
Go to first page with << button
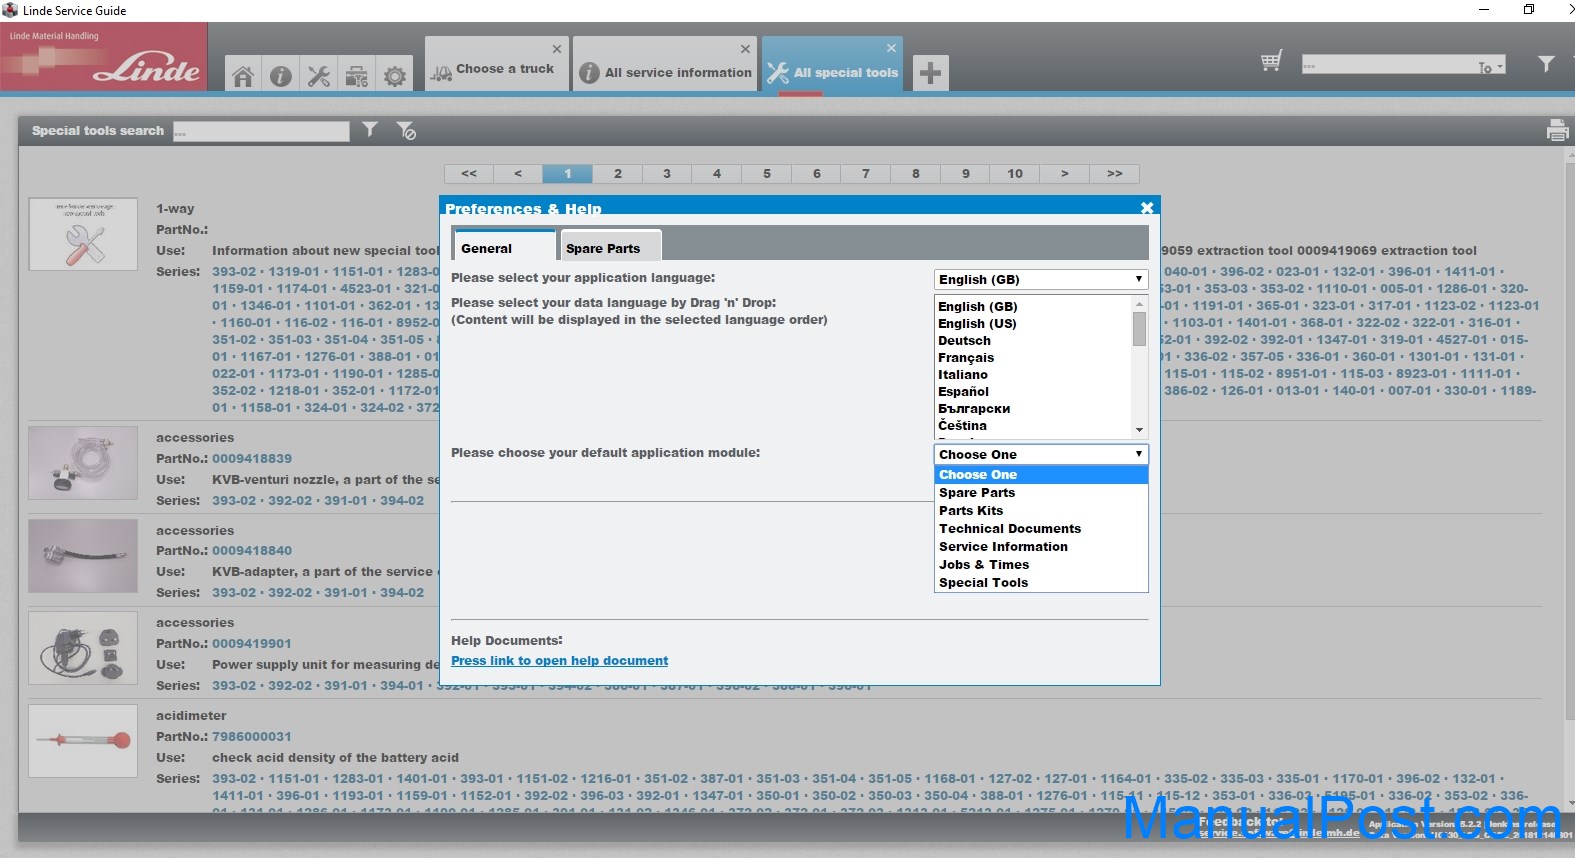click(x=469, y=174)
